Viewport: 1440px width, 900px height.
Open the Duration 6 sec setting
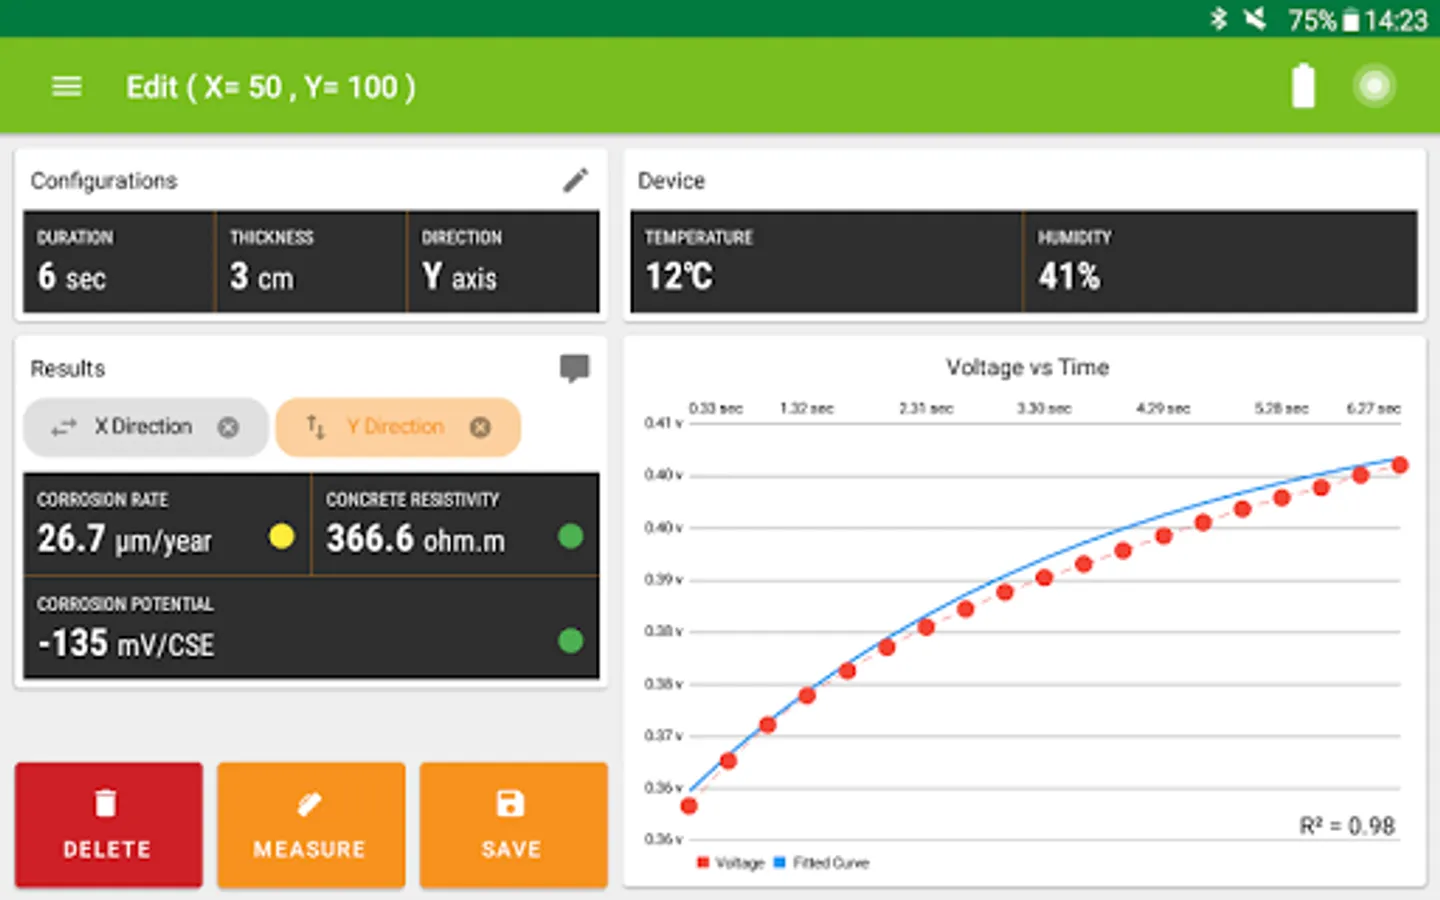(119, 262)
